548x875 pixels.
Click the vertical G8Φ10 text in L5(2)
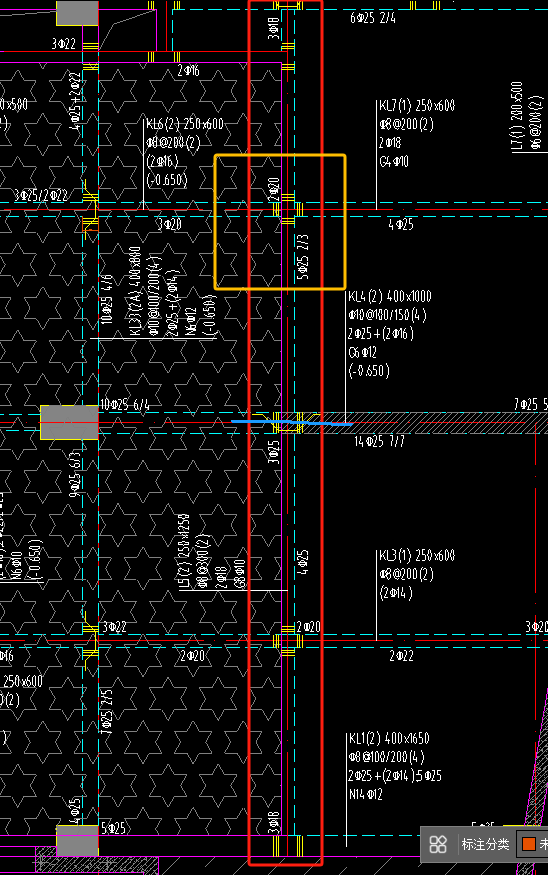click(x=240, y=574)
